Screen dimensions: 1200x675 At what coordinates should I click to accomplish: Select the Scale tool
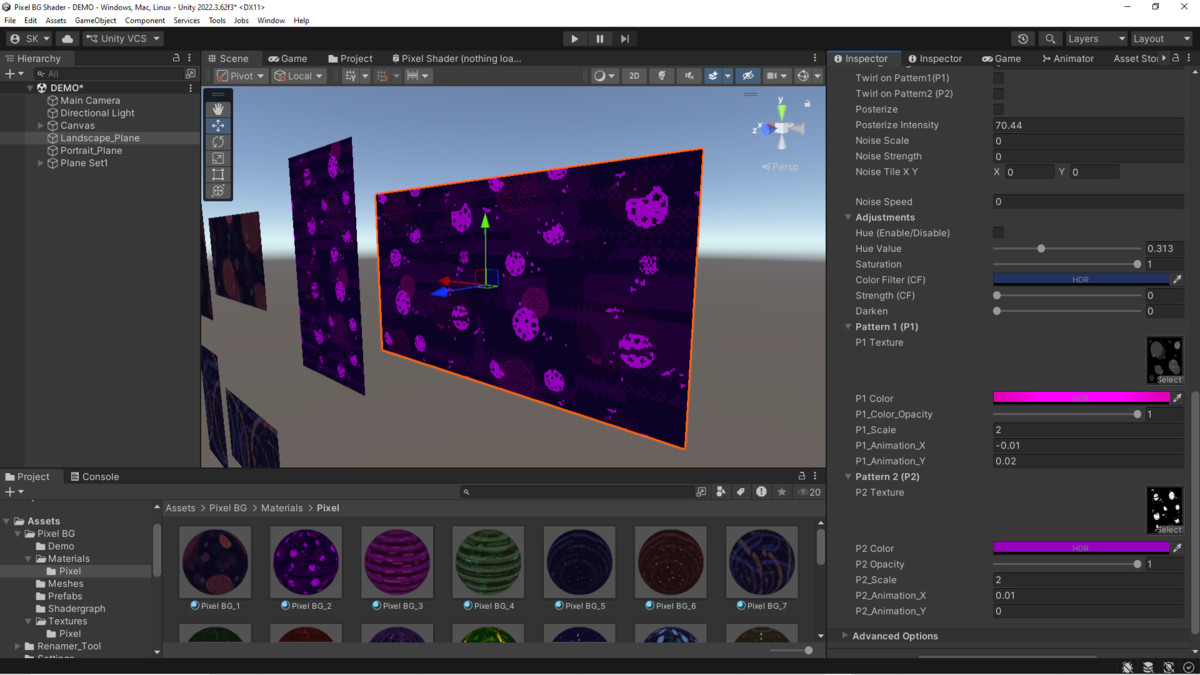[218, 158]
